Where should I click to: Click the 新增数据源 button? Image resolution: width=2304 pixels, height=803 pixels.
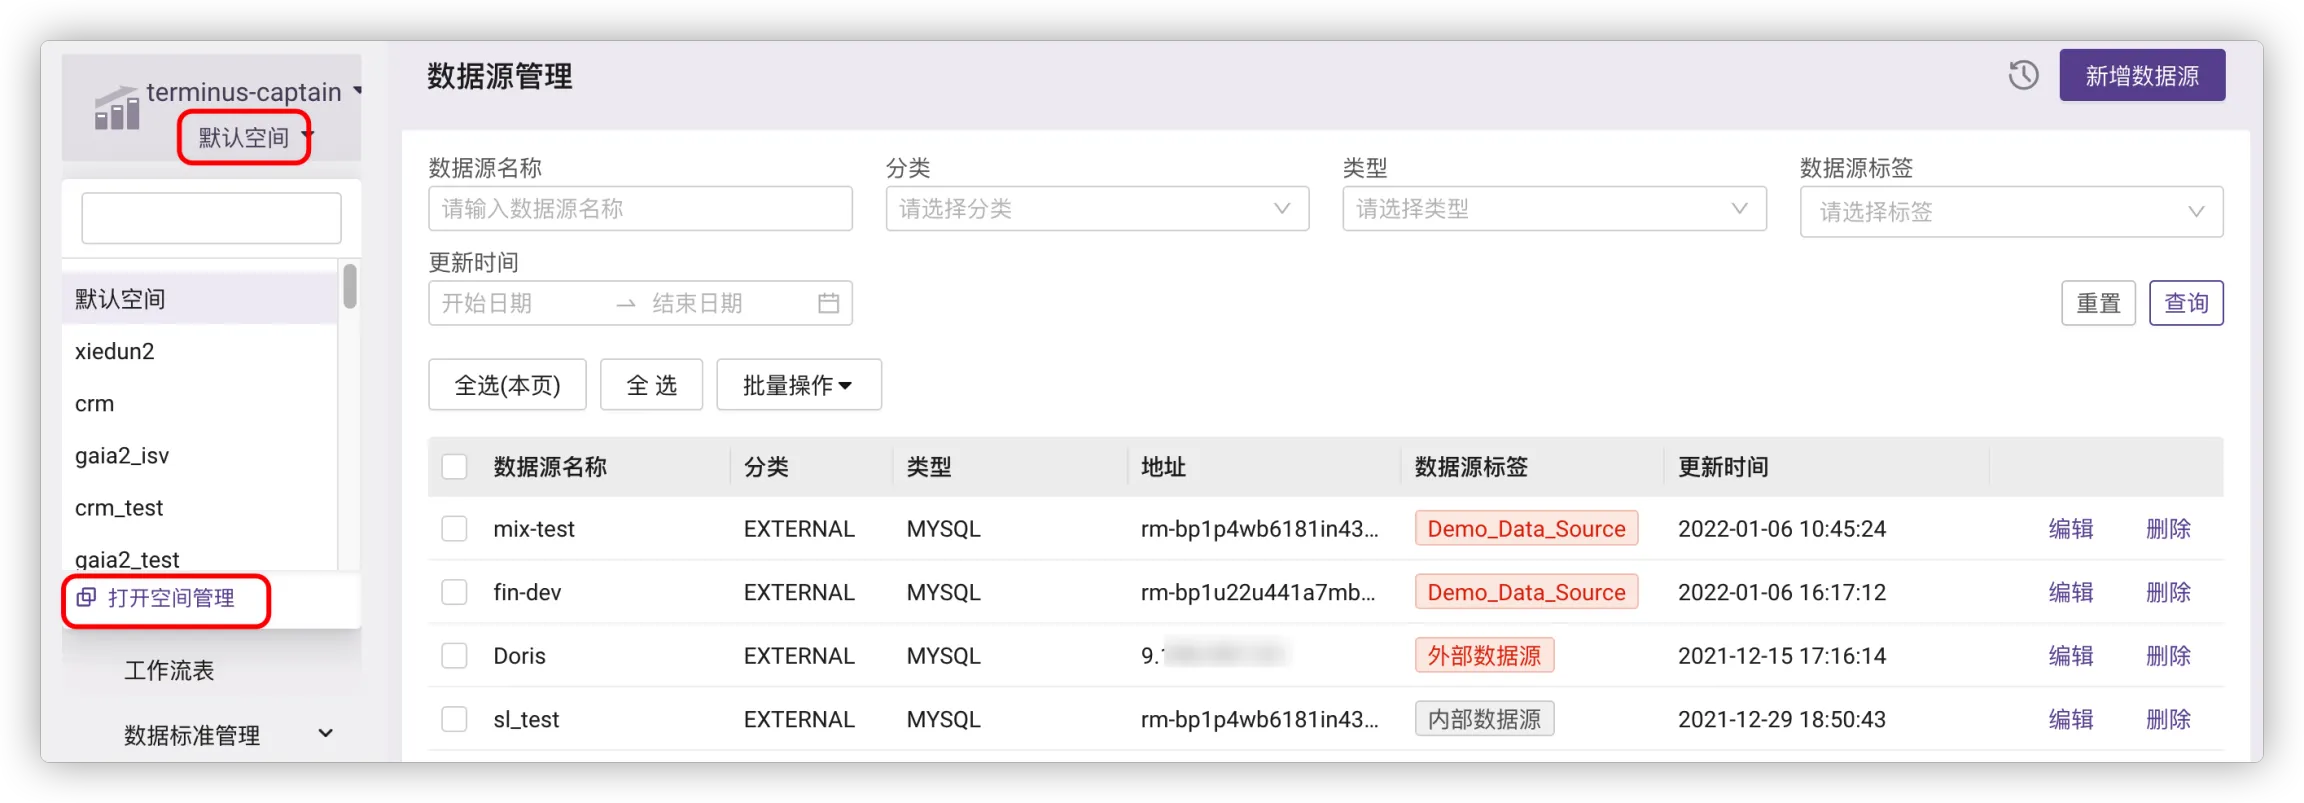click(x=2141, y=76)
